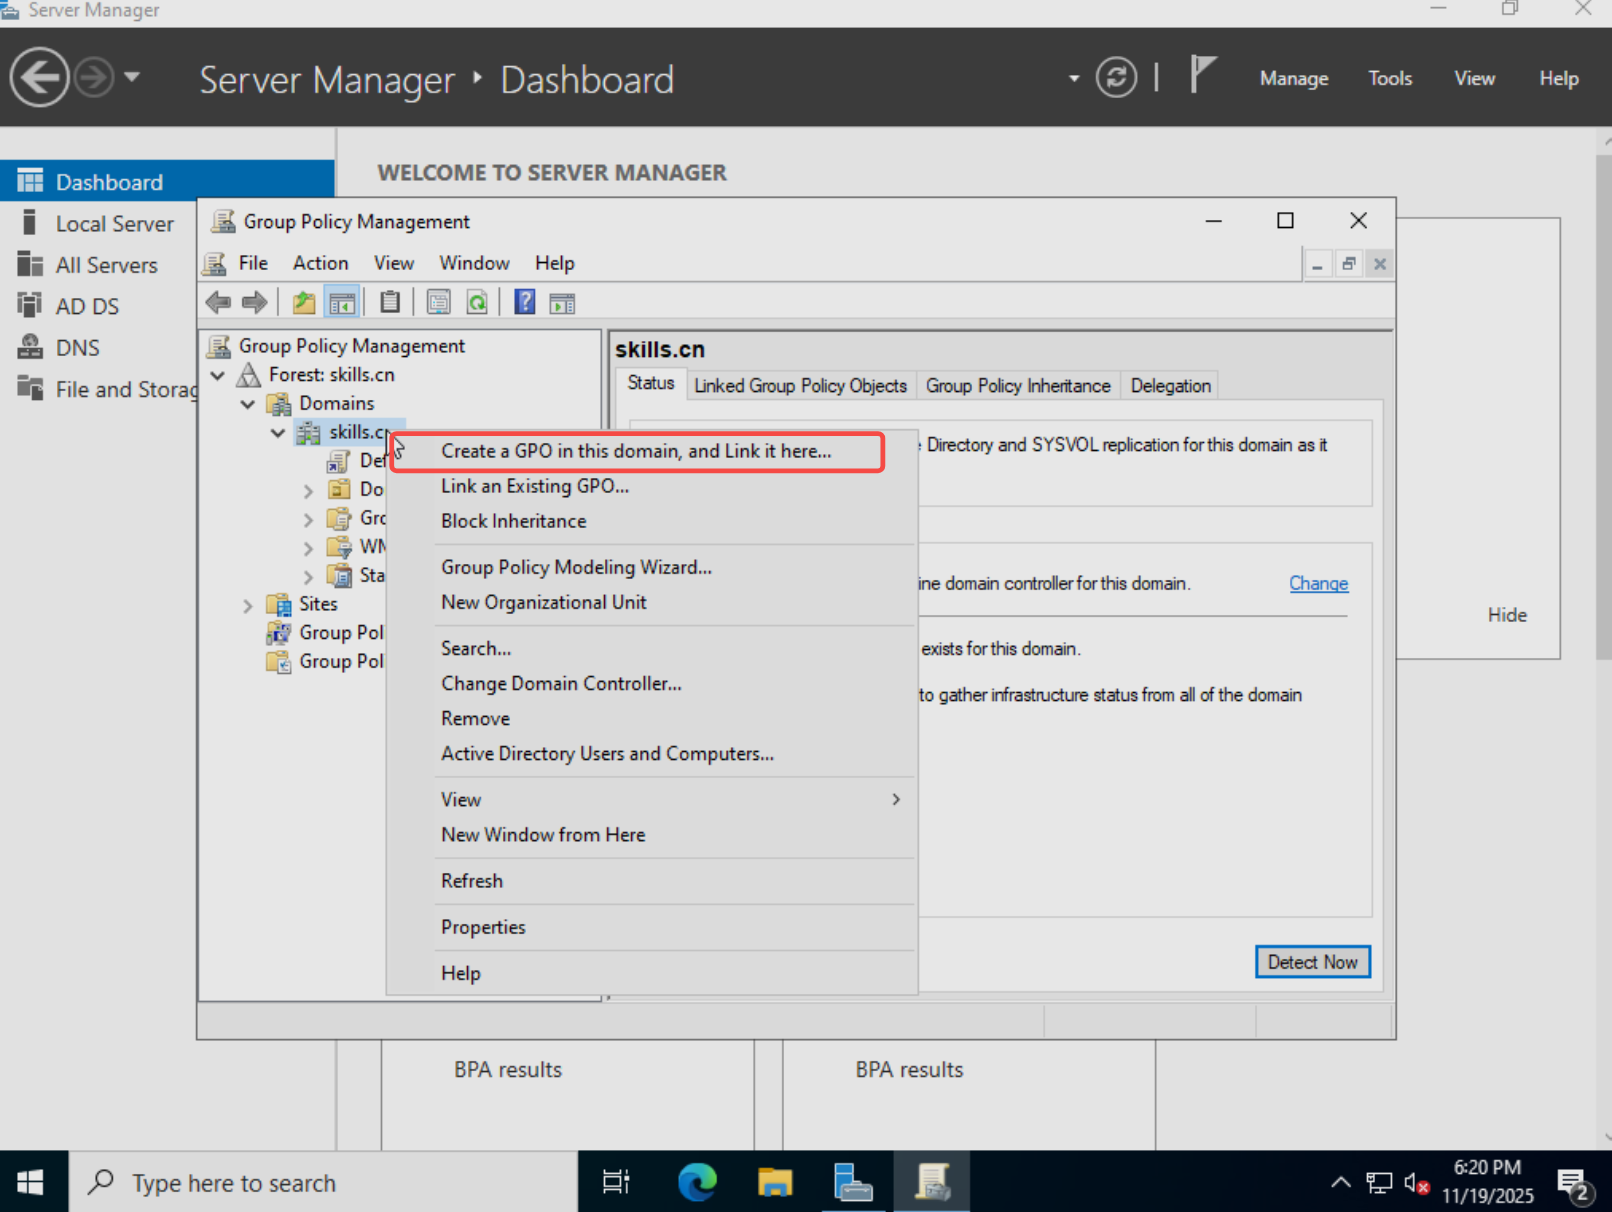Screen dimensions: 1612x1212
Task: Collapse the skills.cn domain node
Action: coord(278,433)
